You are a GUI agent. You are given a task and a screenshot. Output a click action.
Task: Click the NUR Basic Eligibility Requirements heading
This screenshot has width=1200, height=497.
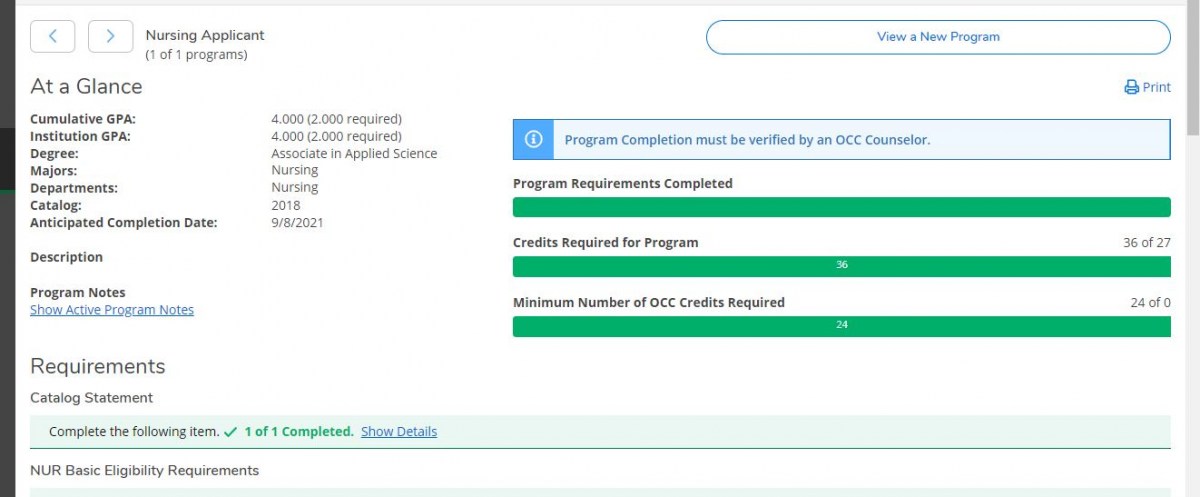click(x=145, y=470)
